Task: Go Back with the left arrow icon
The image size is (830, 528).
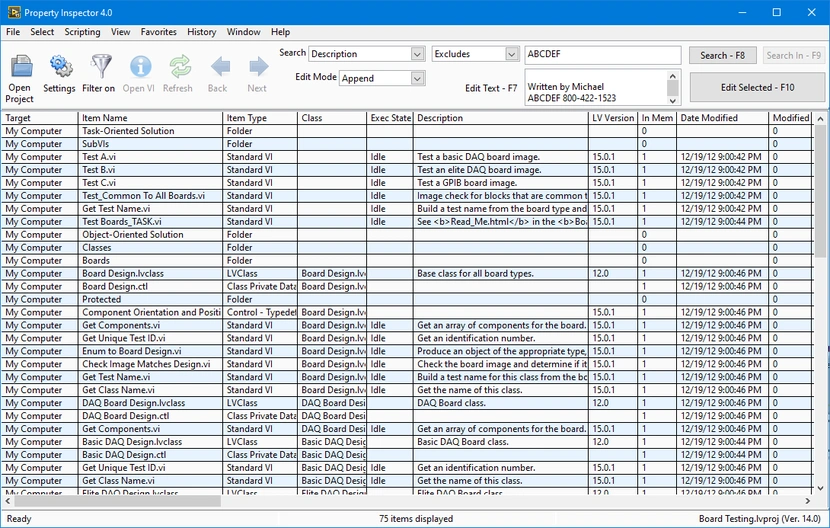Action: coord(220,67)
